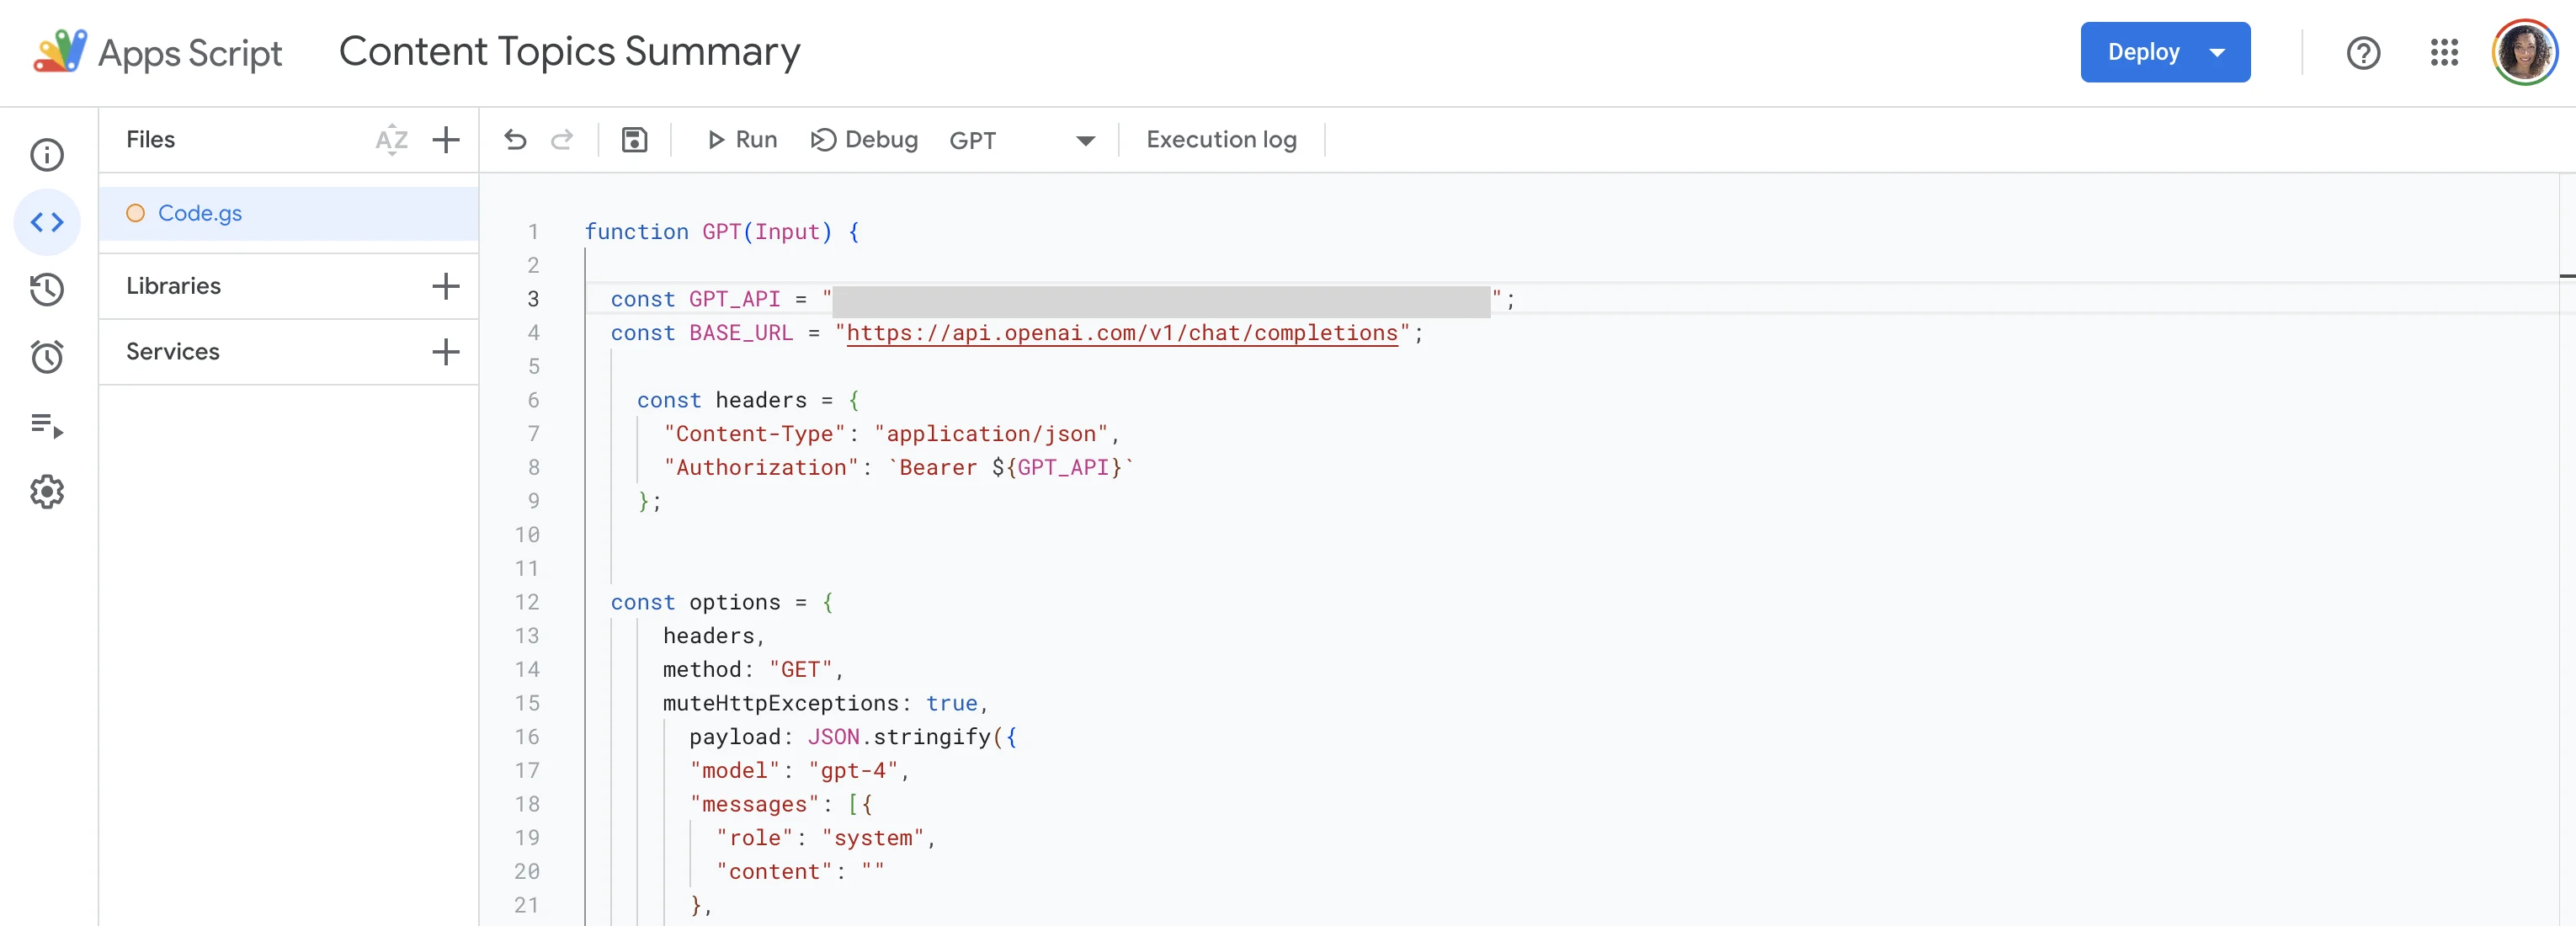Image resolution: width=2576 pixels, height=926 pixels.
Task: Expand the Deploy button dropdown
Action: (x=2216, y=53)
